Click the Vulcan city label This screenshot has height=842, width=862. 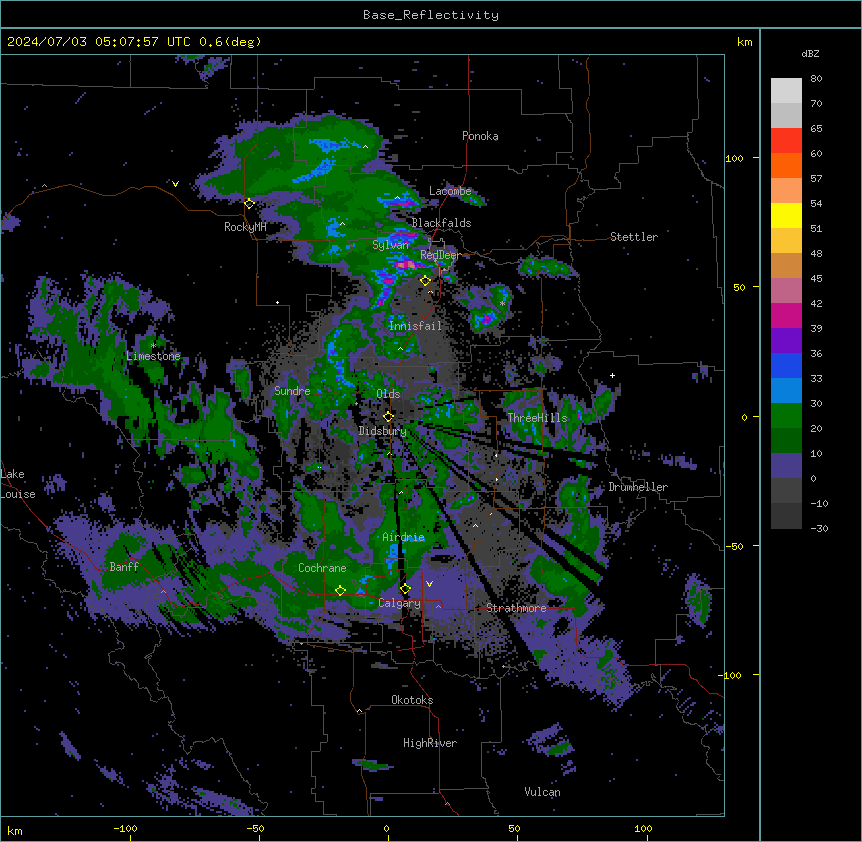coord(542,792)
